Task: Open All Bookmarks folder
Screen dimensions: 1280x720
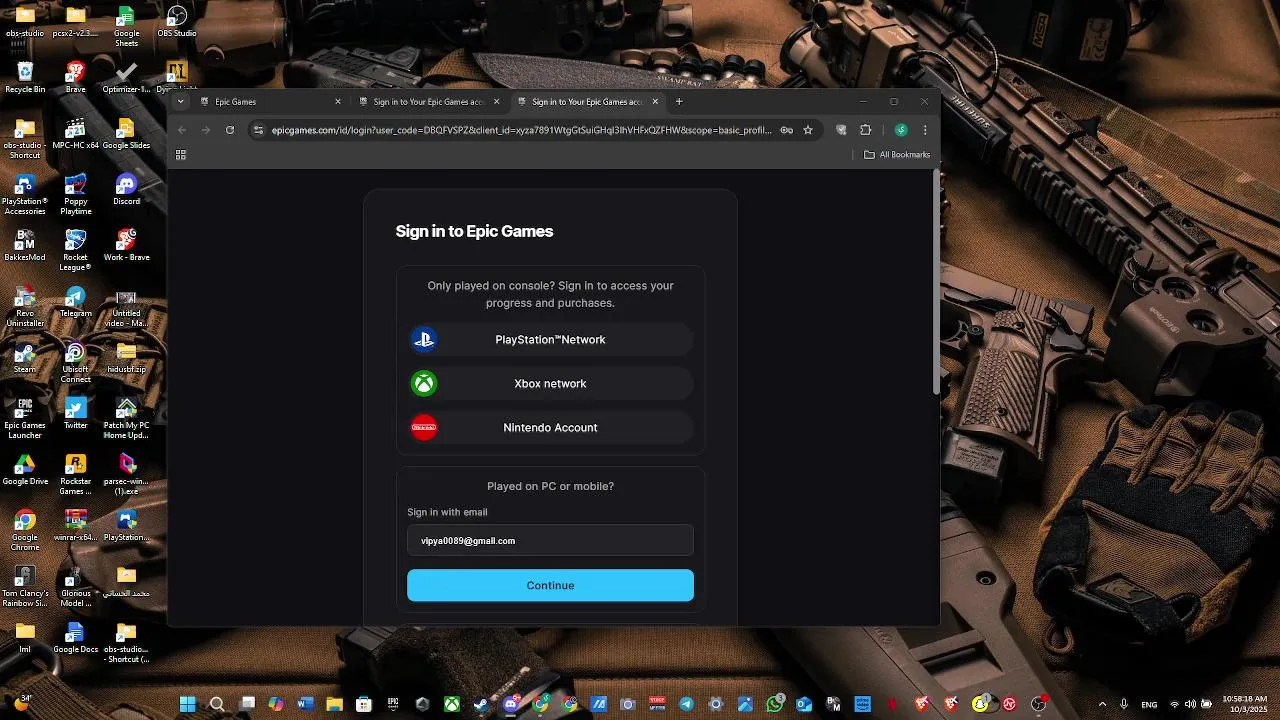Action: [x=897, y=155]
